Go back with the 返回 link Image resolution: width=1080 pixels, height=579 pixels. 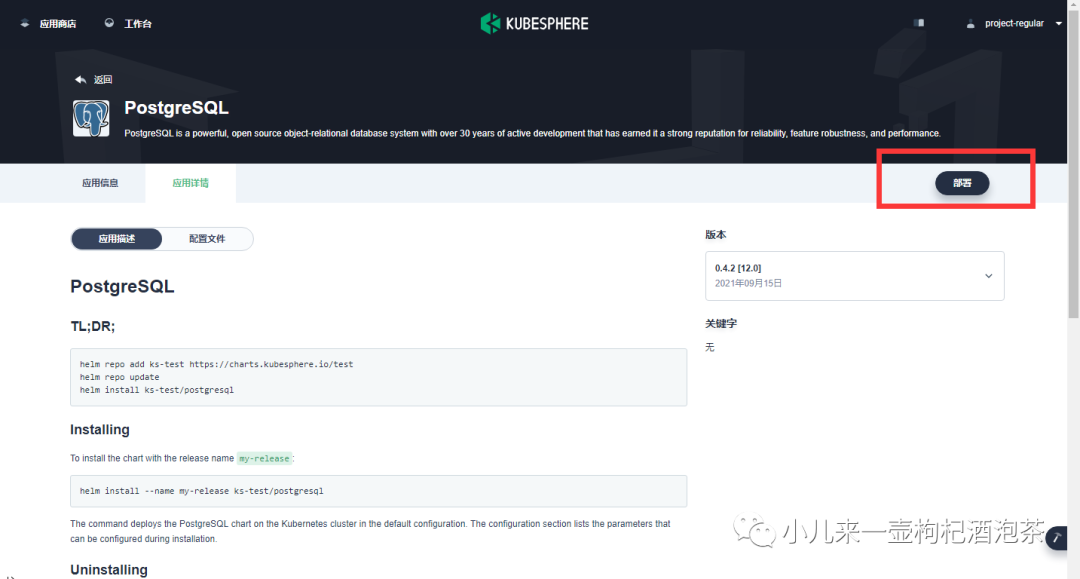[103, 79]
